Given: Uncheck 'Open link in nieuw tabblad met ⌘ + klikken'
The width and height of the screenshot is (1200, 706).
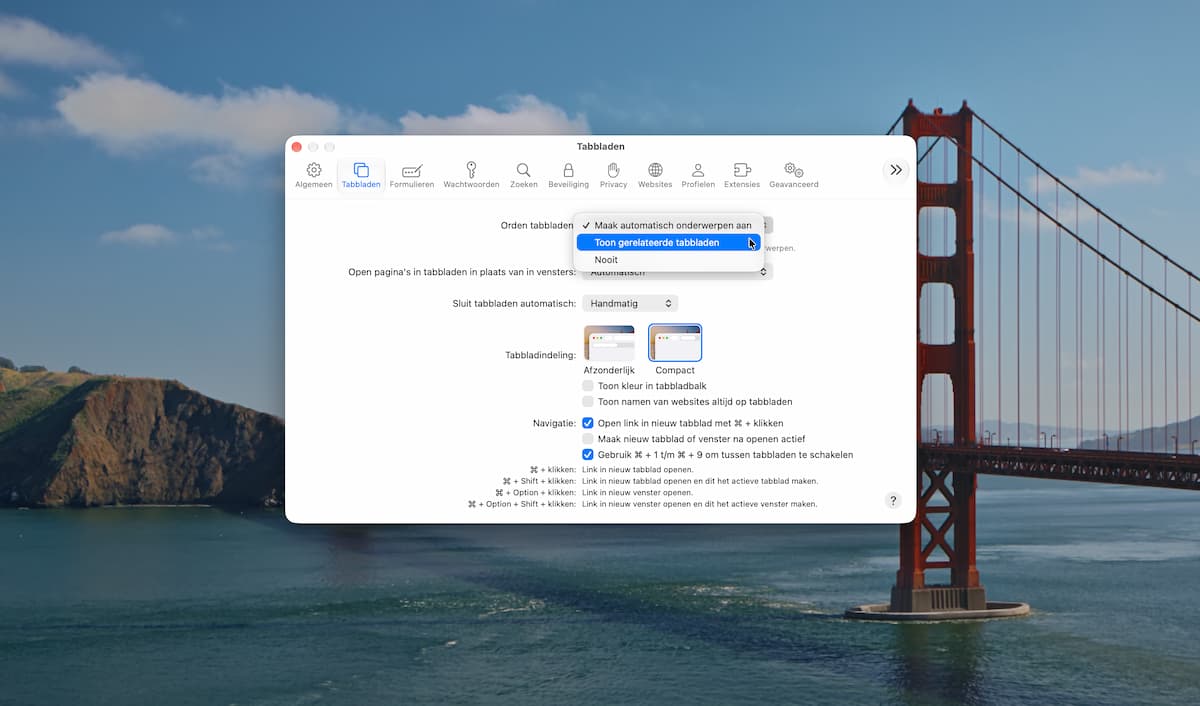Looking at the screenshot, I should pos(588,423).
